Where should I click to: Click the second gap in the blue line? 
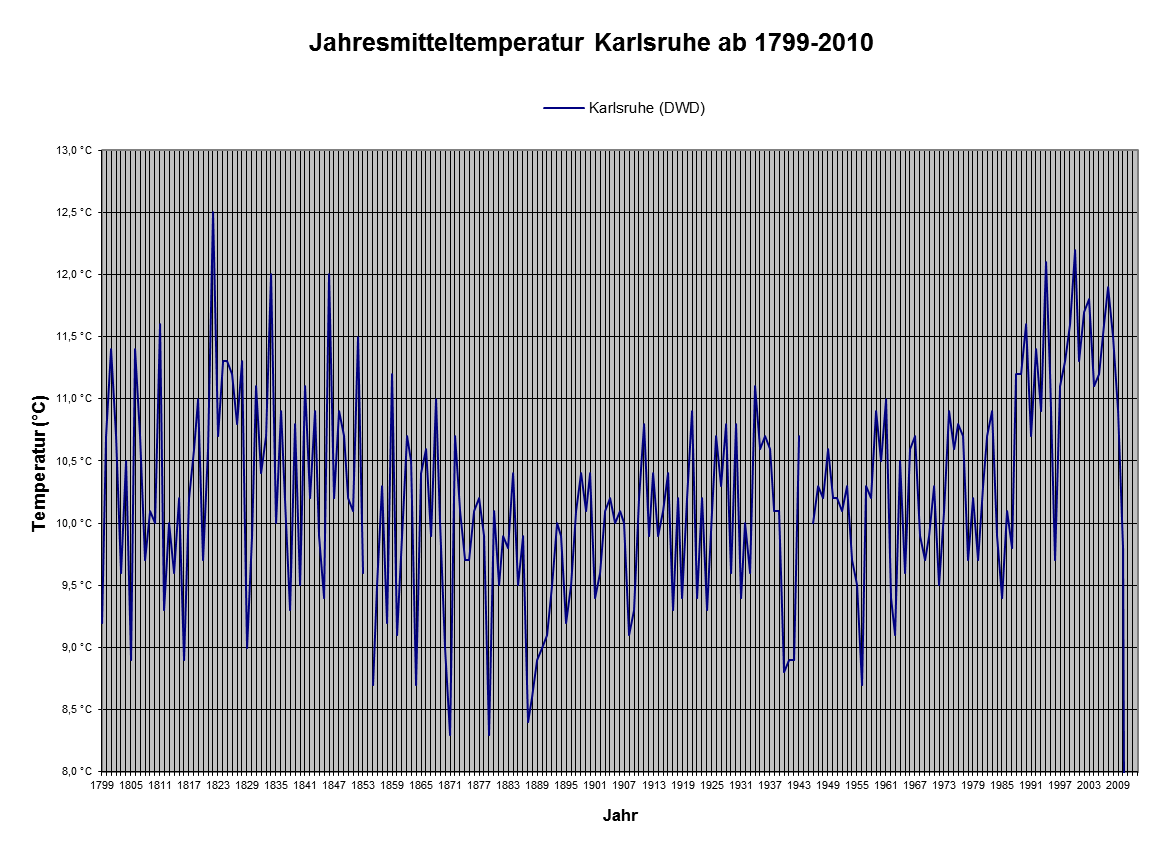click(806, 480)
